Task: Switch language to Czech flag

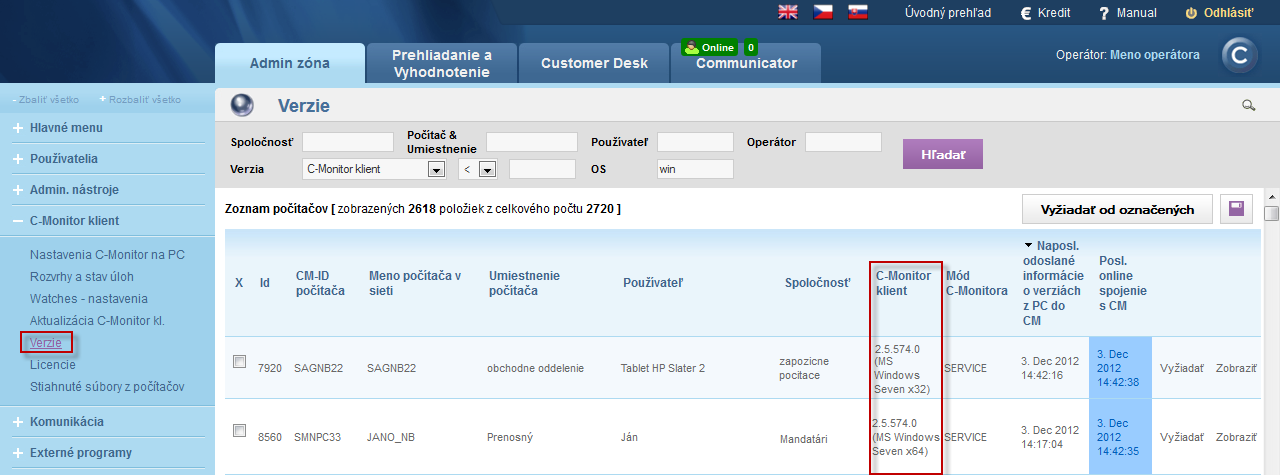Action: coord(823,12)
